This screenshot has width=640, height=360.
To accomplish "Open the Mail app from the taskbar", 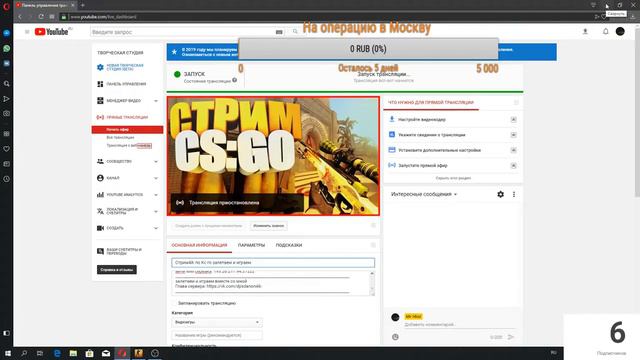I will click(106, 353).
